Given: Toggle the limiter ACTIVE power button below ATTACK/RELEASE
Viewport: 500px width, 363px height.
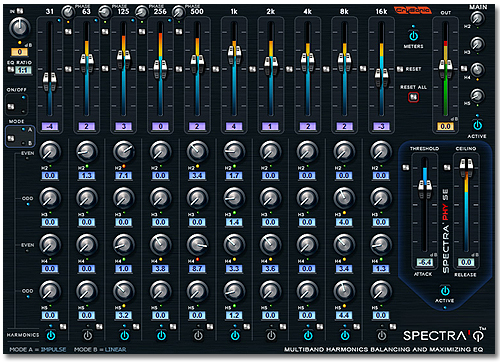Looking at the screenshot, I should 445,291.
